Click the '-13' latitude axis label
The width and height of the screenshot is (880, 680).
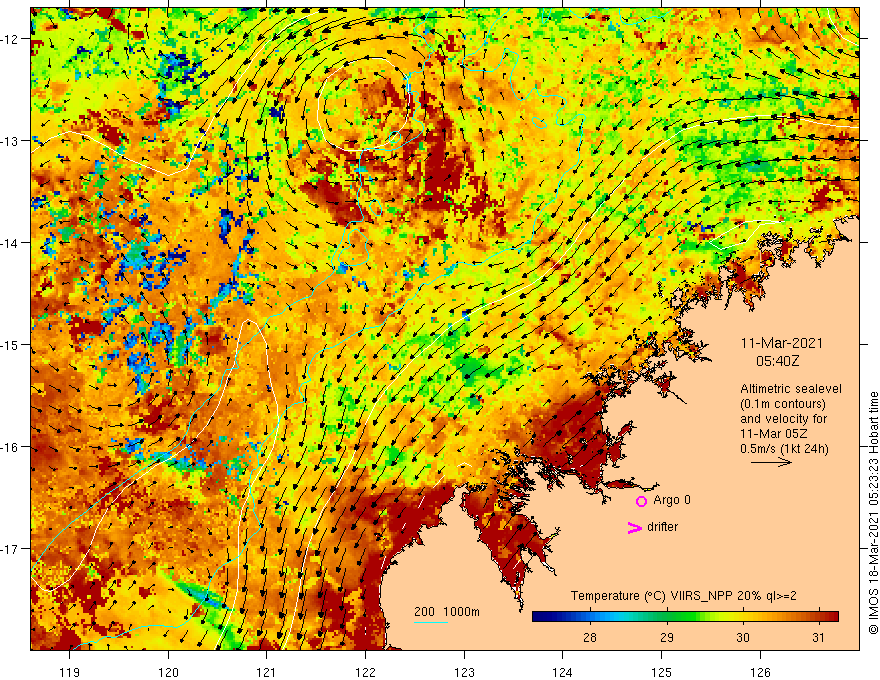coord(11,141)
